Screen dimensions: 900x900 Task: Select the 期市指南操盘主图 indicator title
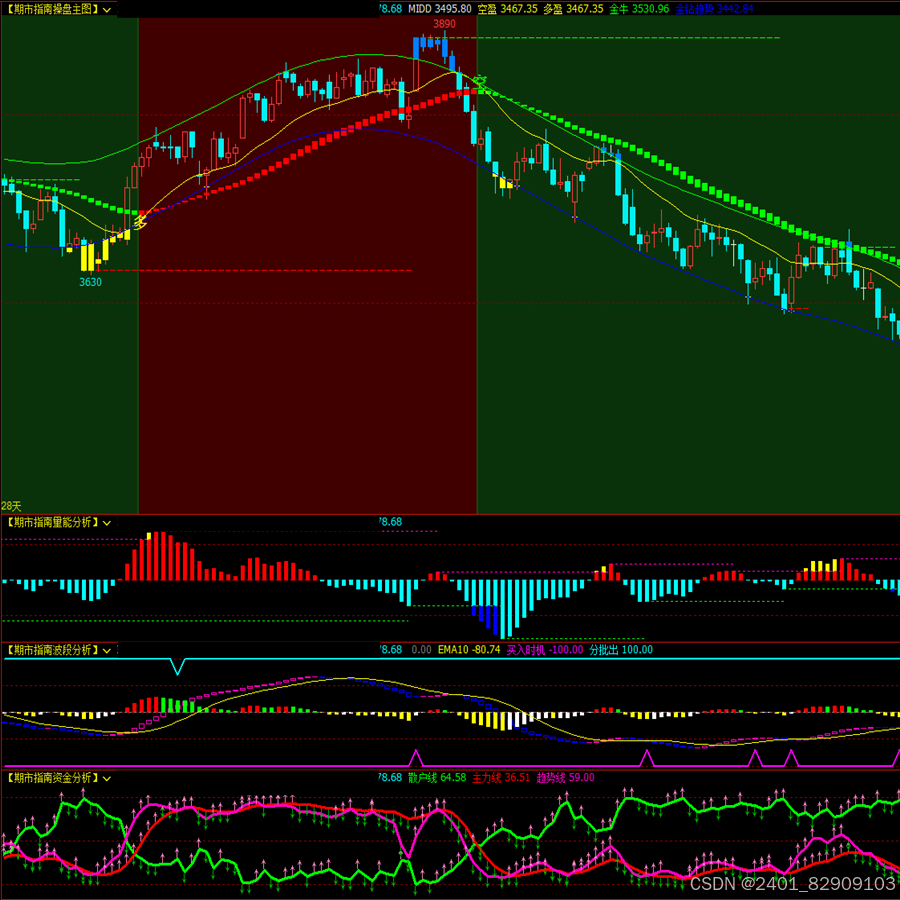click(x=52, y=10)
